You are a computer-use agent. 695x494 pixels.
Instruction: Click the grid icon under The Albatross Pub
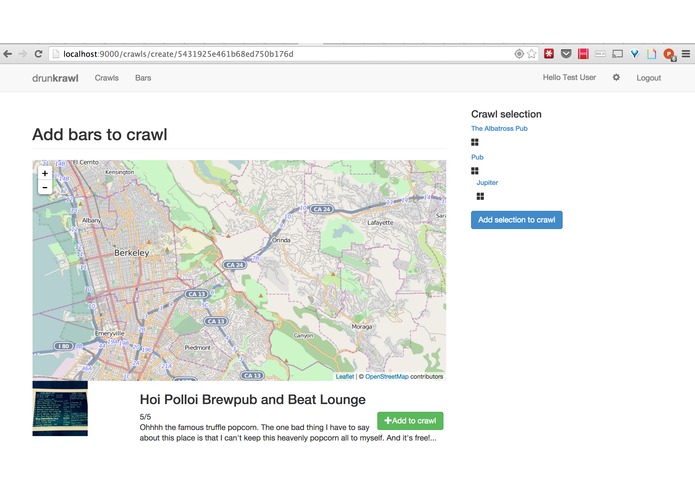(x=475, y=142)
